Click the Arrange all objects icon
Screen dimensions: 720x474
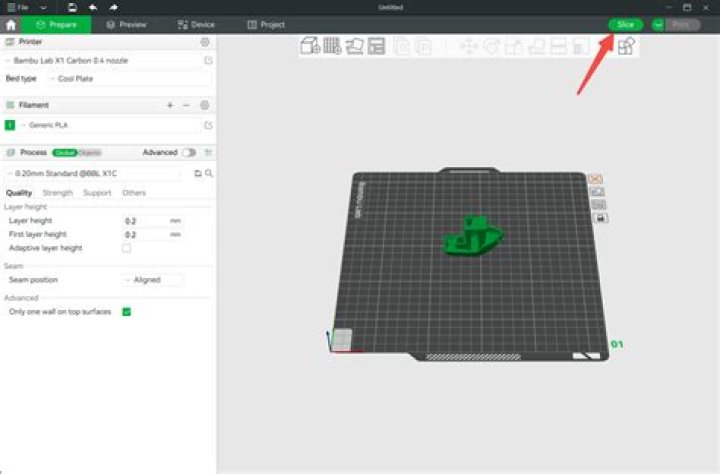pos(376,46)
